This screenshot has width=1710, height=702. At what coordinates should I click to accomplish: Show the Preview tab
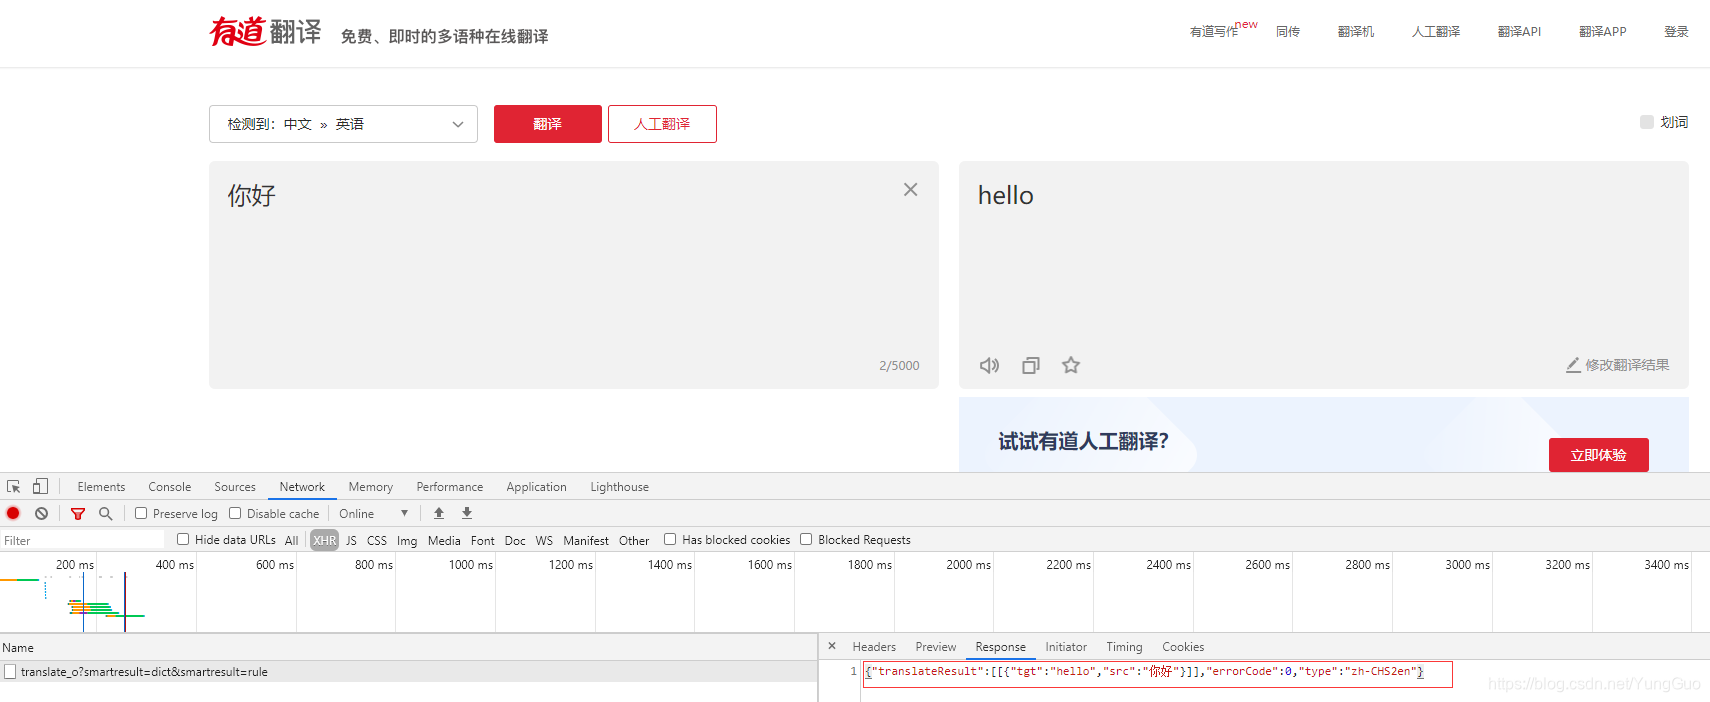pos(936,647)
